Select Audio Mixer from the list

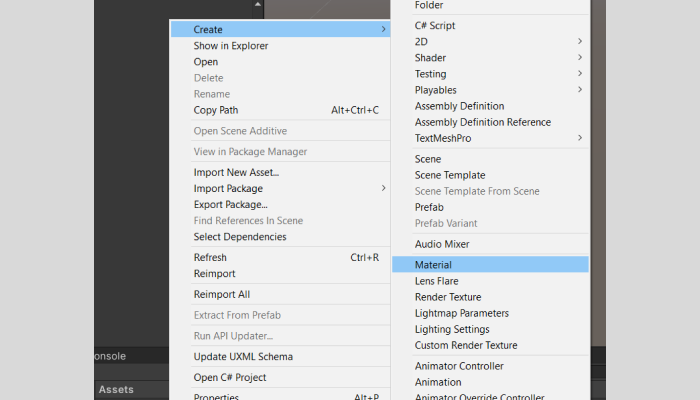pyautogui.click(x=442, y=244)
